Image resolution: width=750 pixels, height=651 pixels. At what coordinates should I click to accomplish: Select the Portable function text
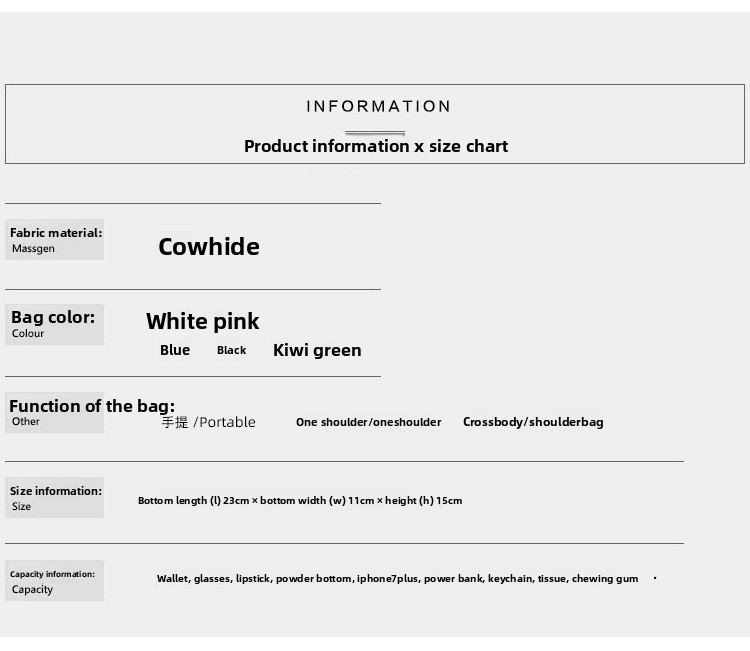click(x=209, y=422)
